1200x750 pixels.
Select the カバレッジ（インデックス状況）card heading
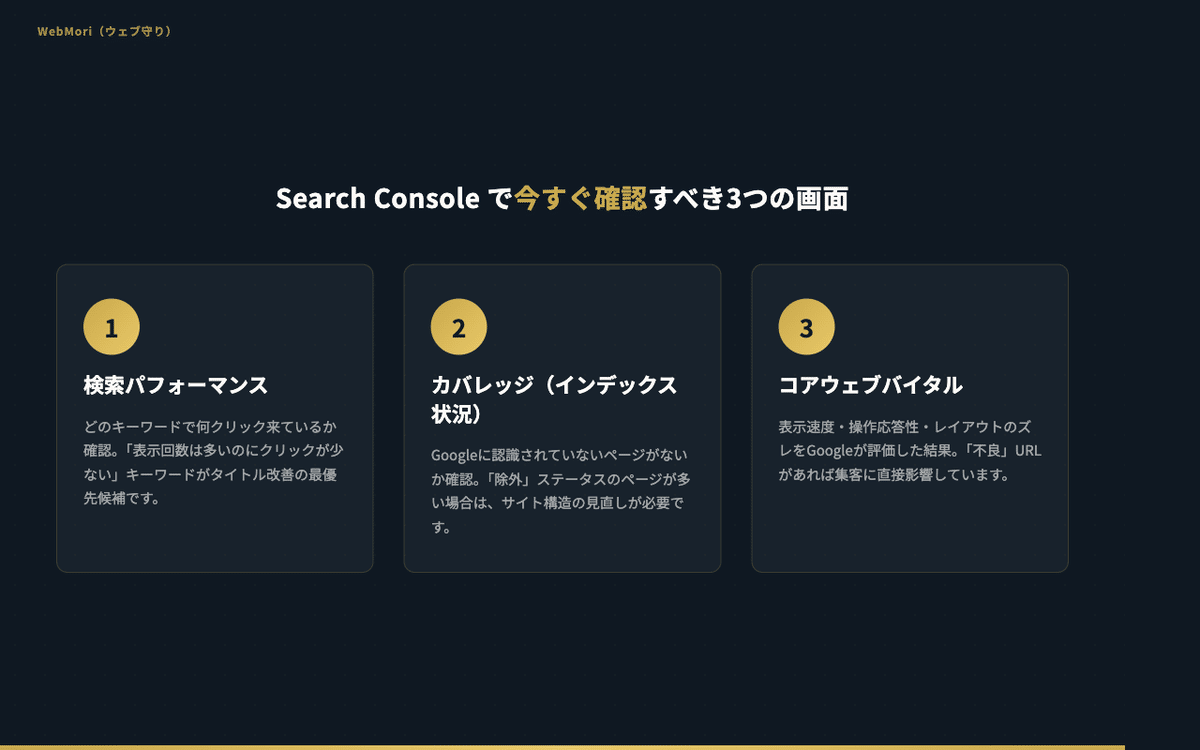point(554,399)
